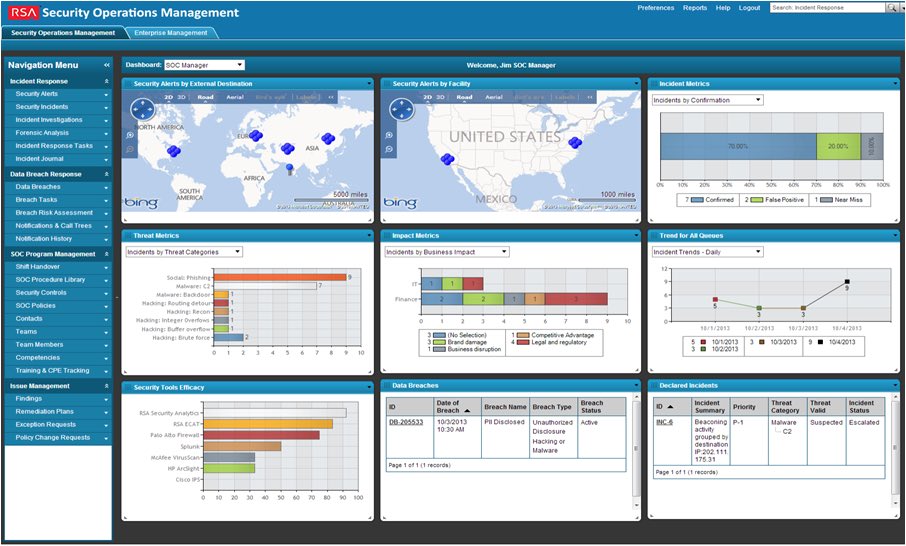This screenshot has height=546, width=906.
Task: Open the Reports link
Action: 695,8
